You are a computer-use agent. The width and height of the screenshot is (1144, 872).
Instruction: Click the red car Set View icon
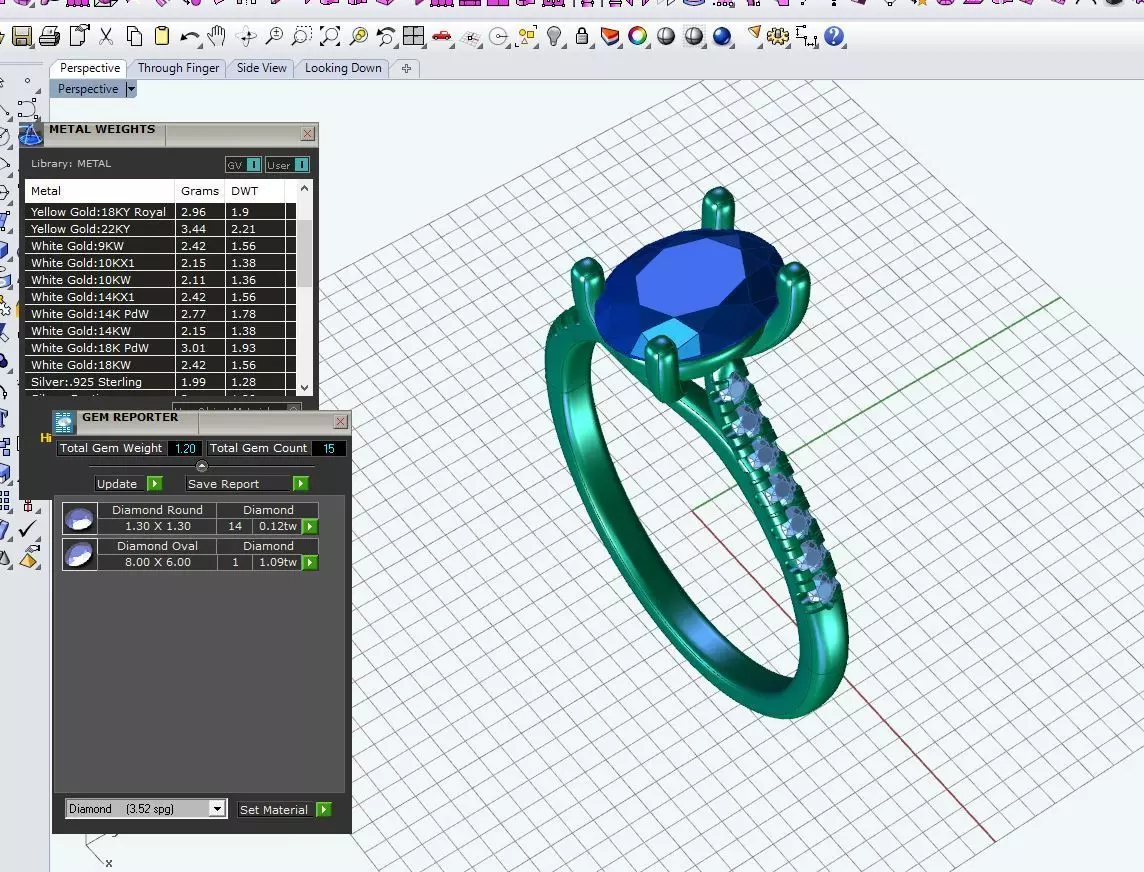(441, 36)
